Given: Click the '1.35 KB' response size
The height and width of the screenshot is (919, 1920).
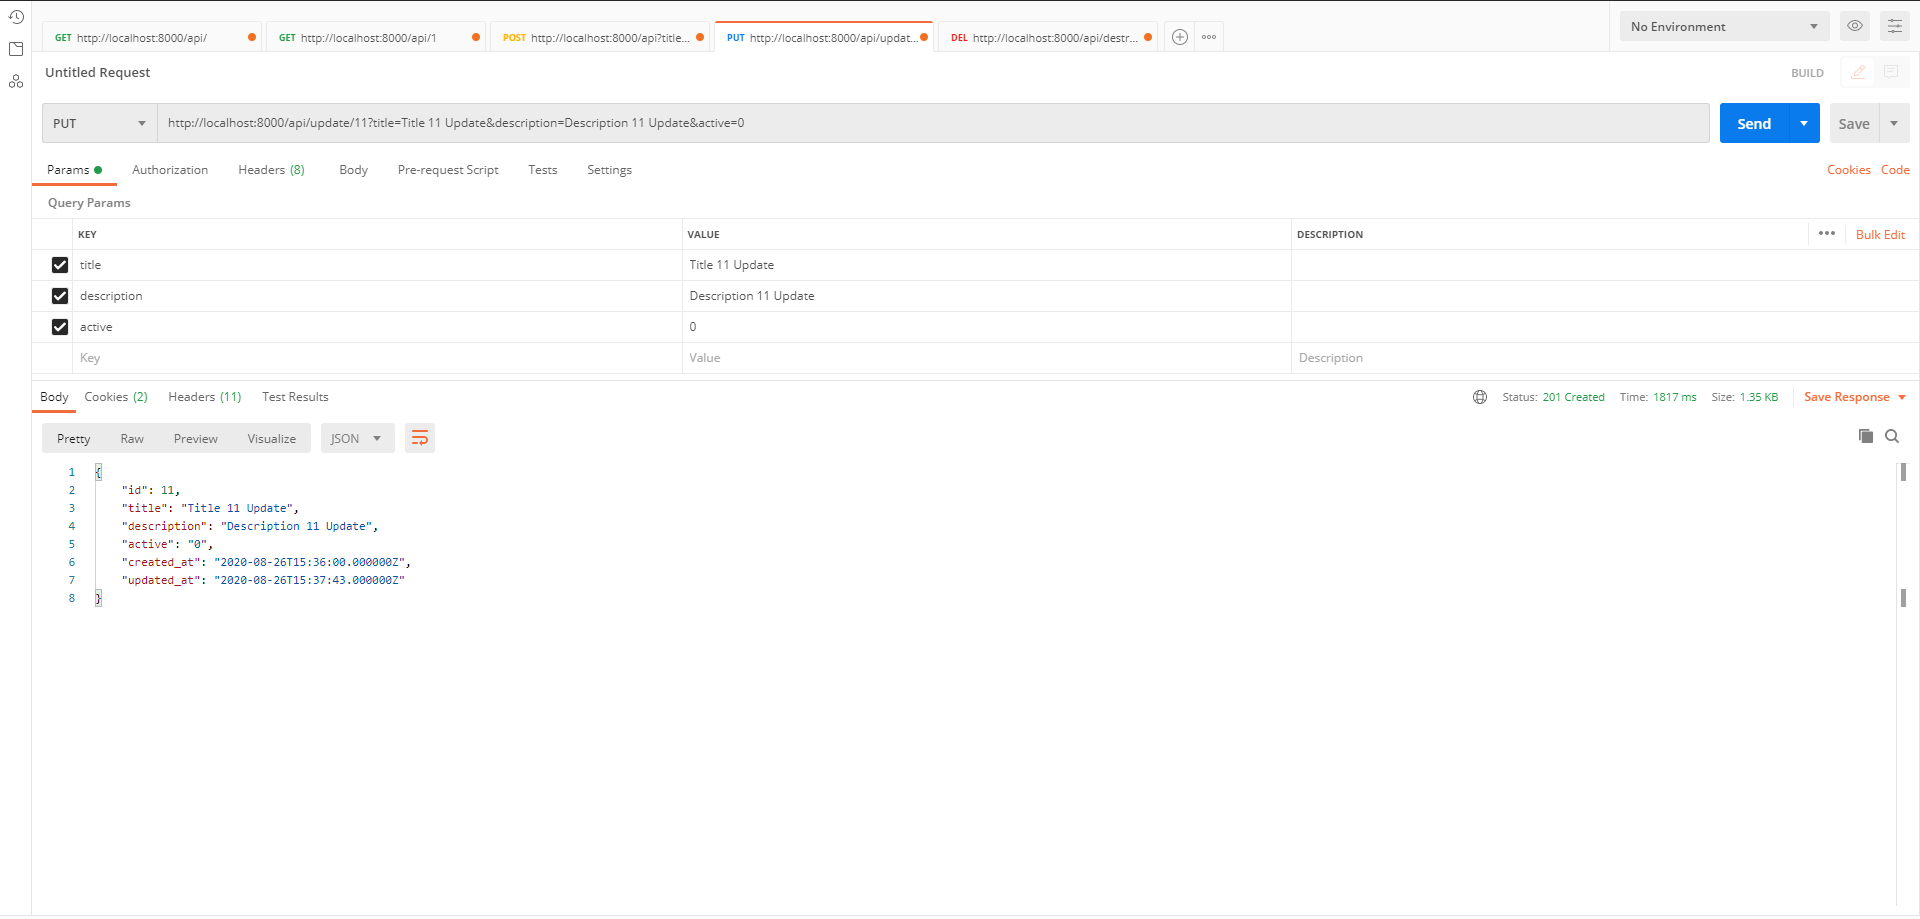Looking at the screenshot, I should [x=1759, y=397].
